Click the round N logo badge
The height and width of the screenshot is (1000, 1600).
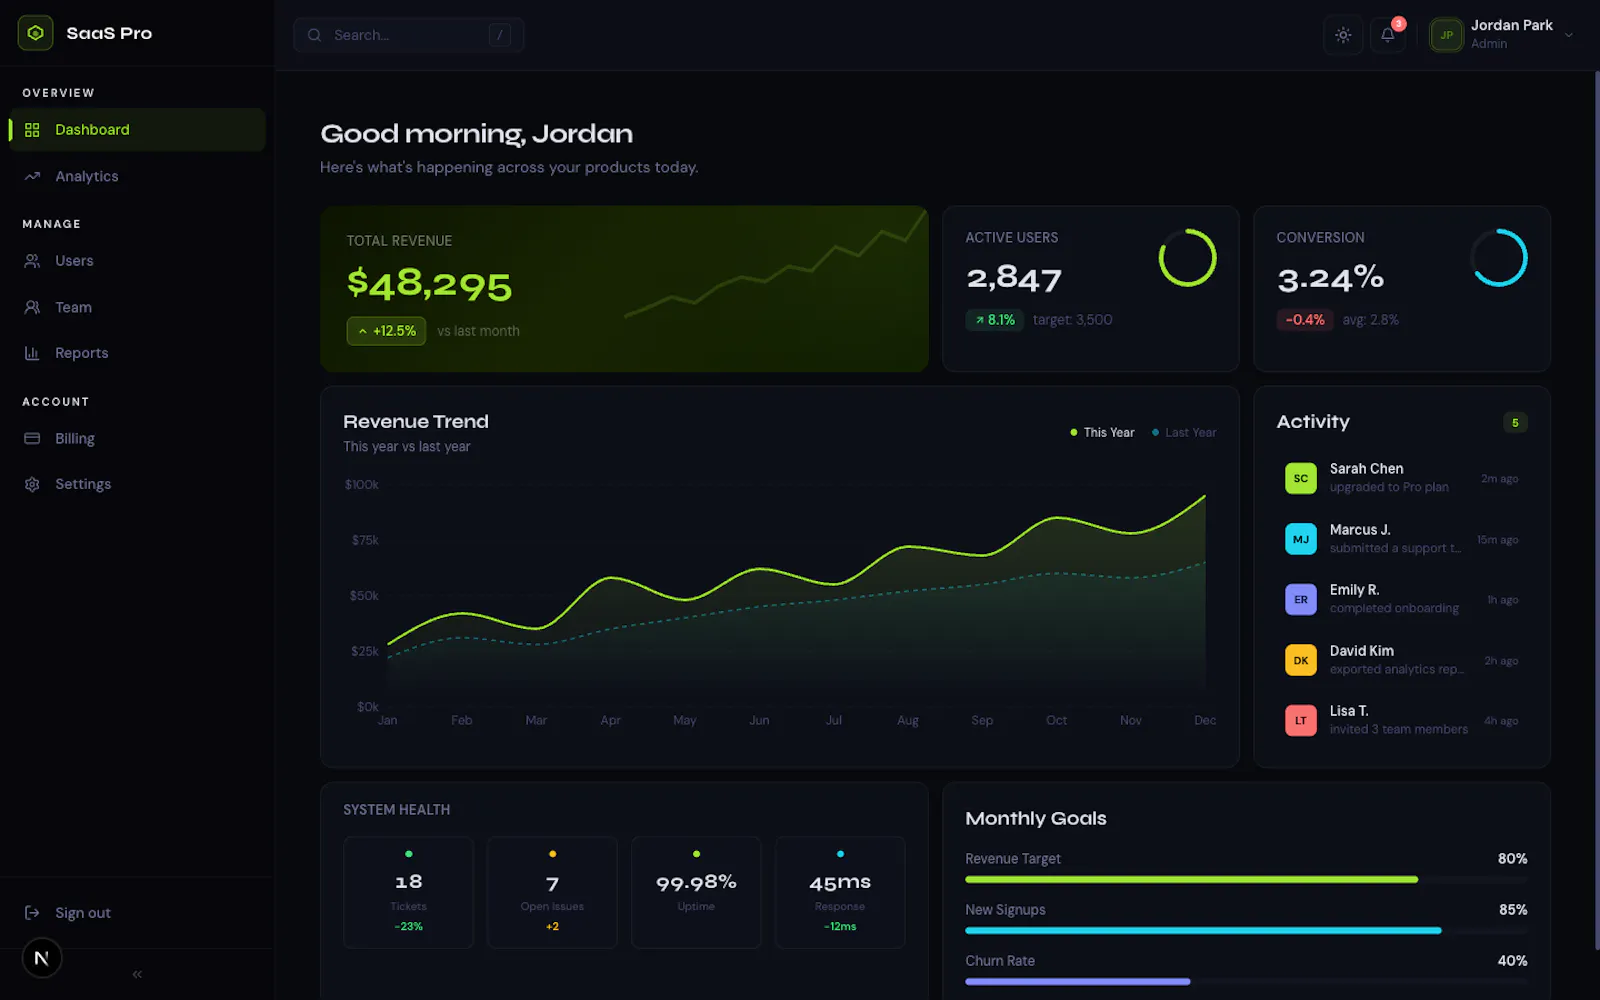[x=42, y=958]
